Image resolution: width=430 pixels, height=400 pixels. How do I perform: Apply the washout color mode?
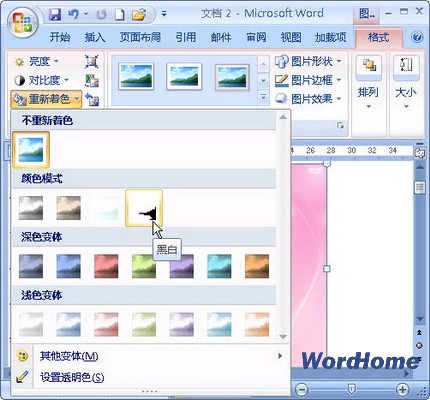[106, 208]
